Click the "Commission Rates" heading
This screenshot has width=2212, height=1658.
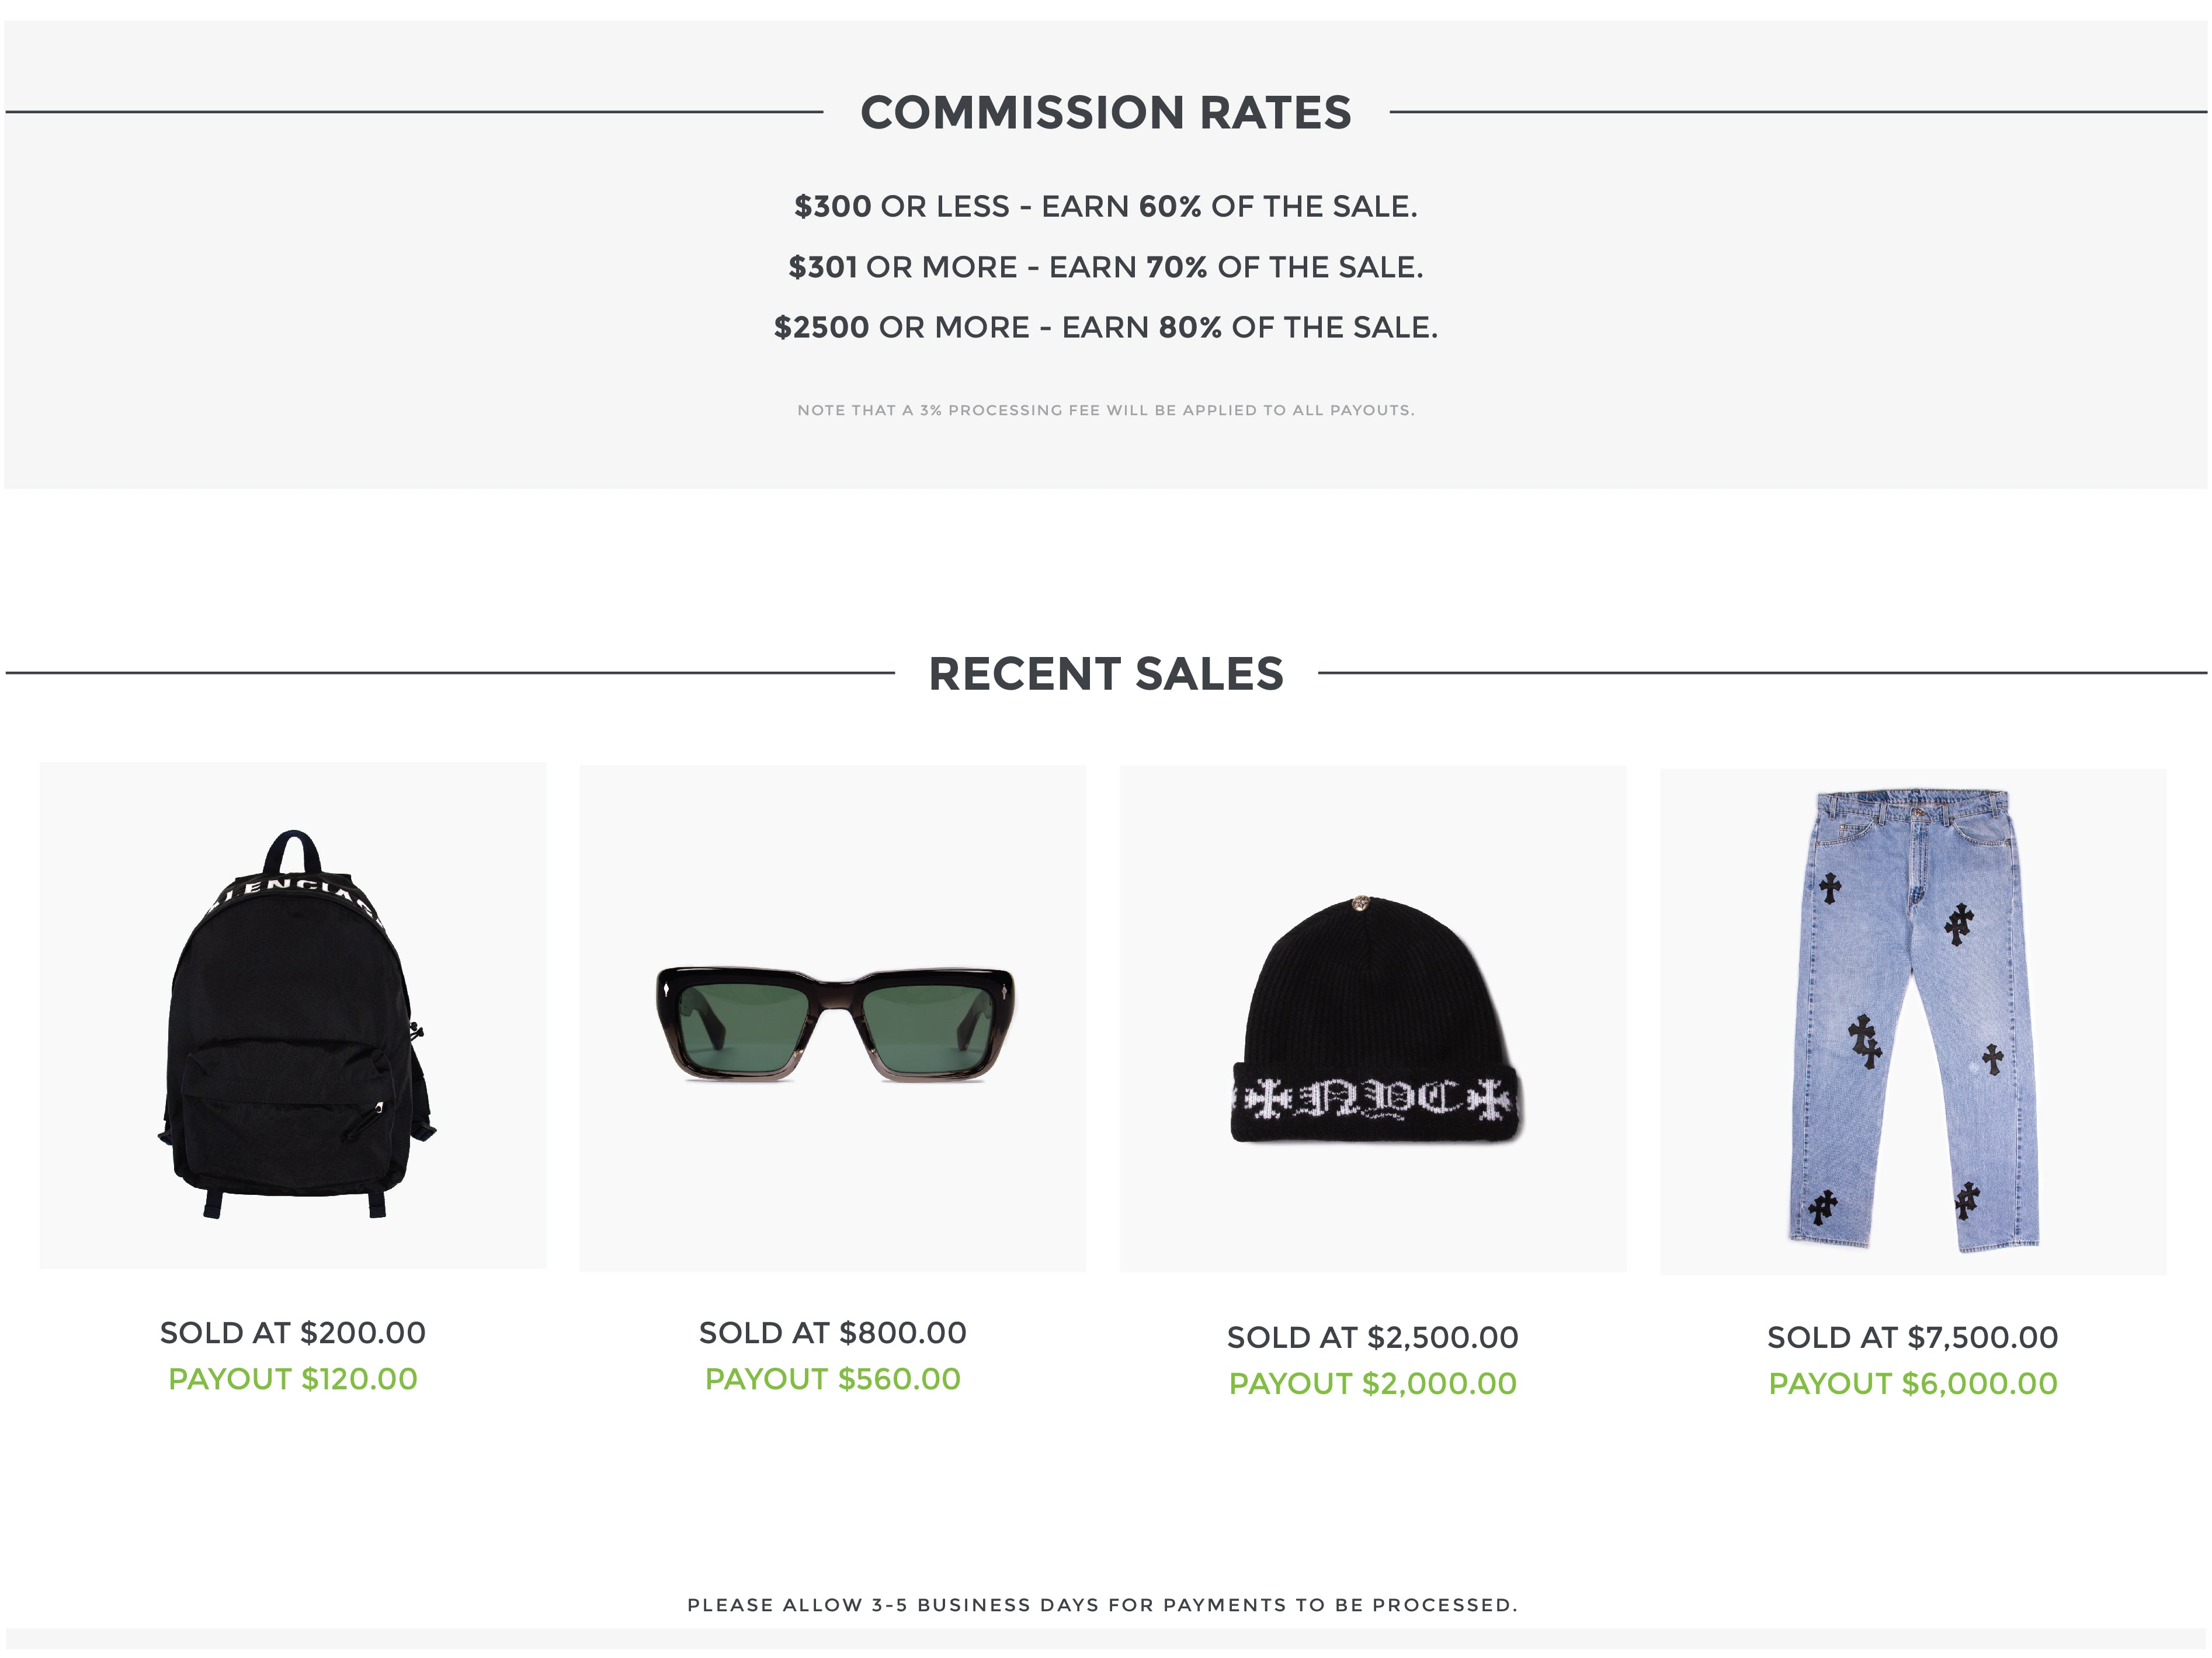pyautogui.click(x=1105, y=113)
